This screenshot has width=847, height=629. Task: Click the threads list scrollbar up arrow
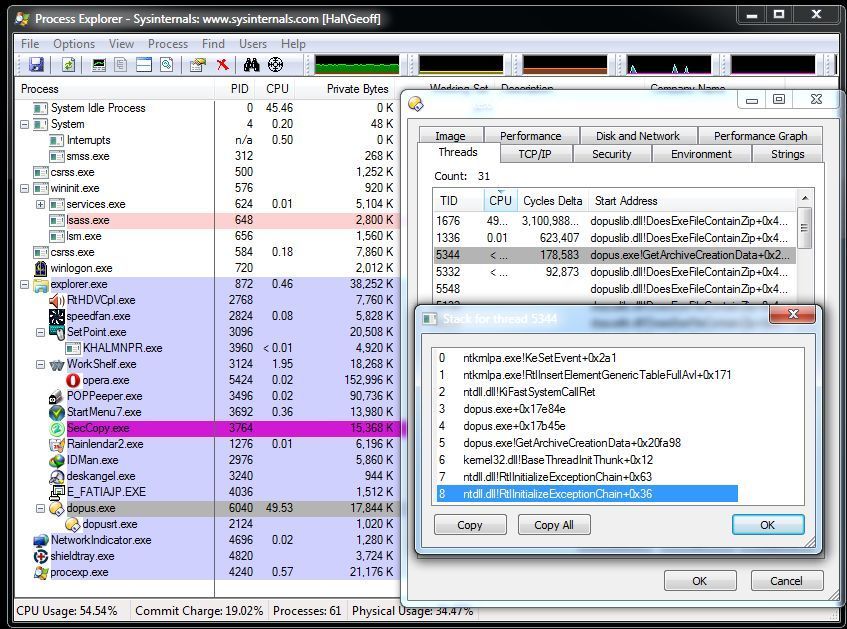click(x=805, y=198)
